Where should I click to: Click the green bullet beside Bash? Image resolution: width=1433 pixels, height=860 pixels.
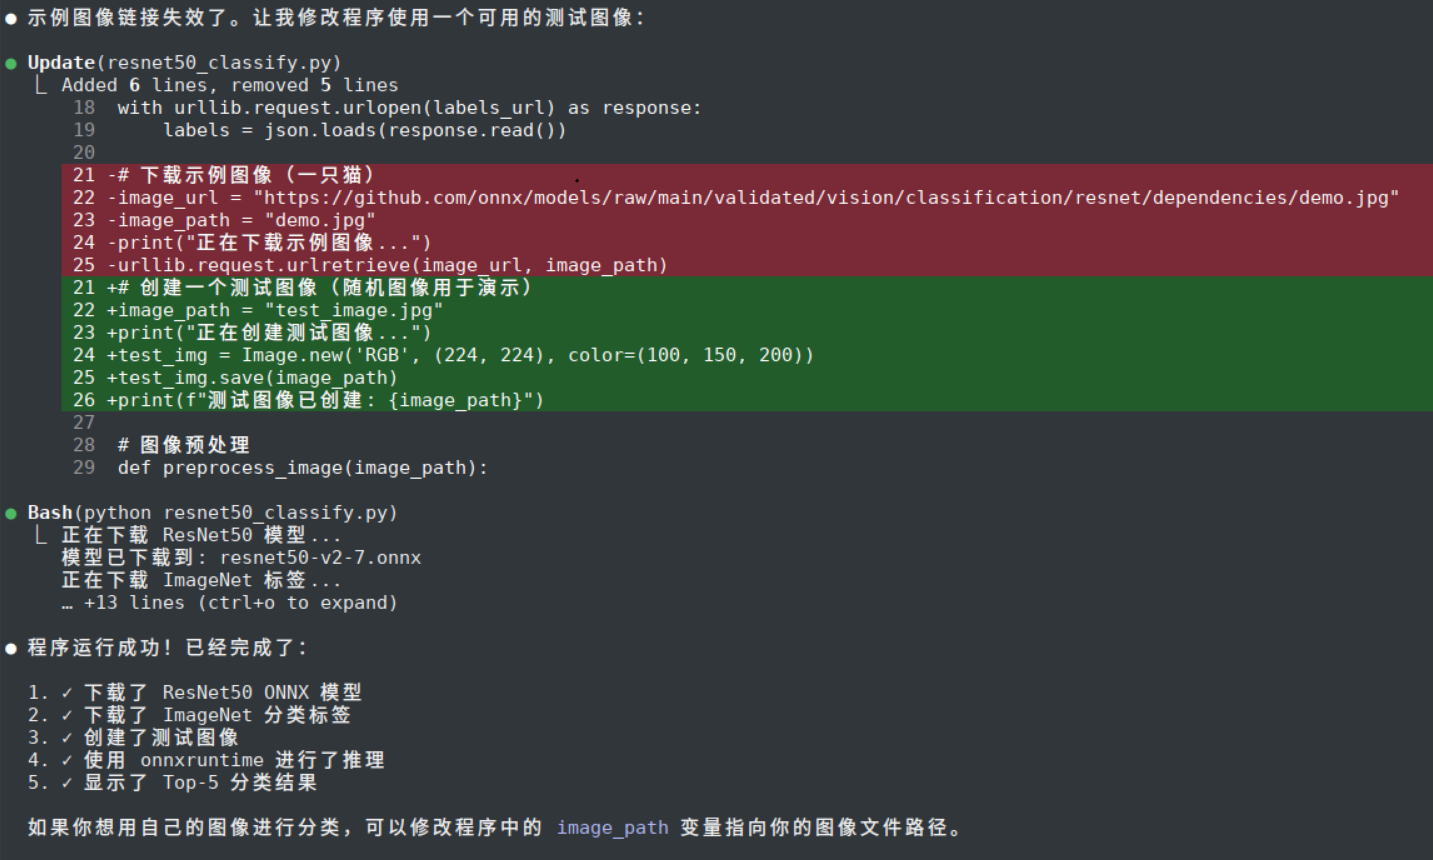11,514
